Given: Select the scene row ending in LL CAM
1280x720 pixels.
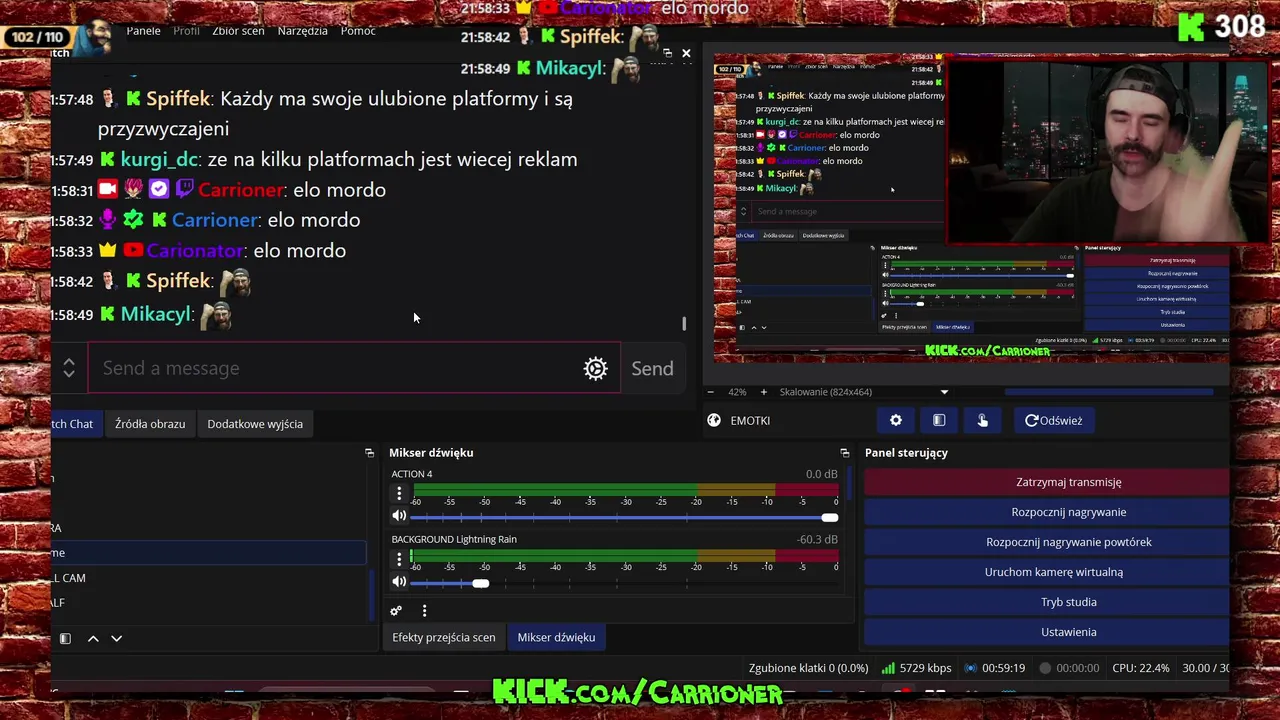Looking at the screenshot, I should (x=209, y=578).
